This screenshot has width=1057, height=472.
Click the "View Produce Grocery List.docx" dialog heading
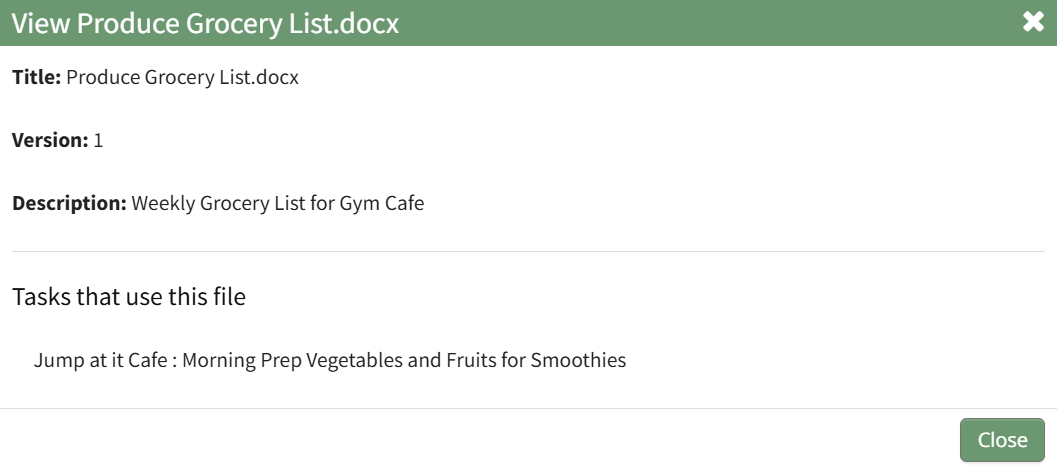coord(205,24)
